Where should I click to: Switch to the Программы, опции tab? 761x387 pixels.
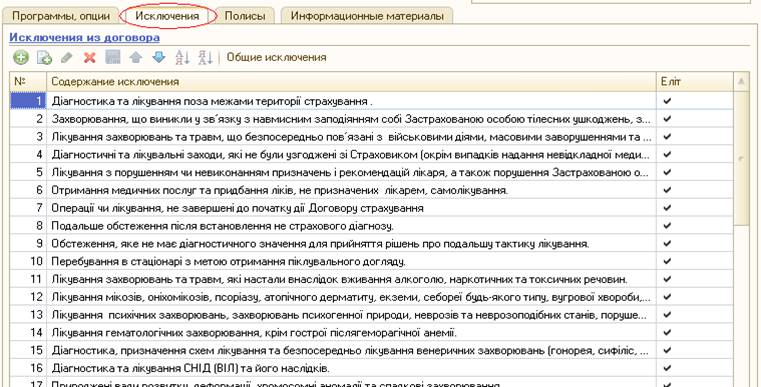61,16
